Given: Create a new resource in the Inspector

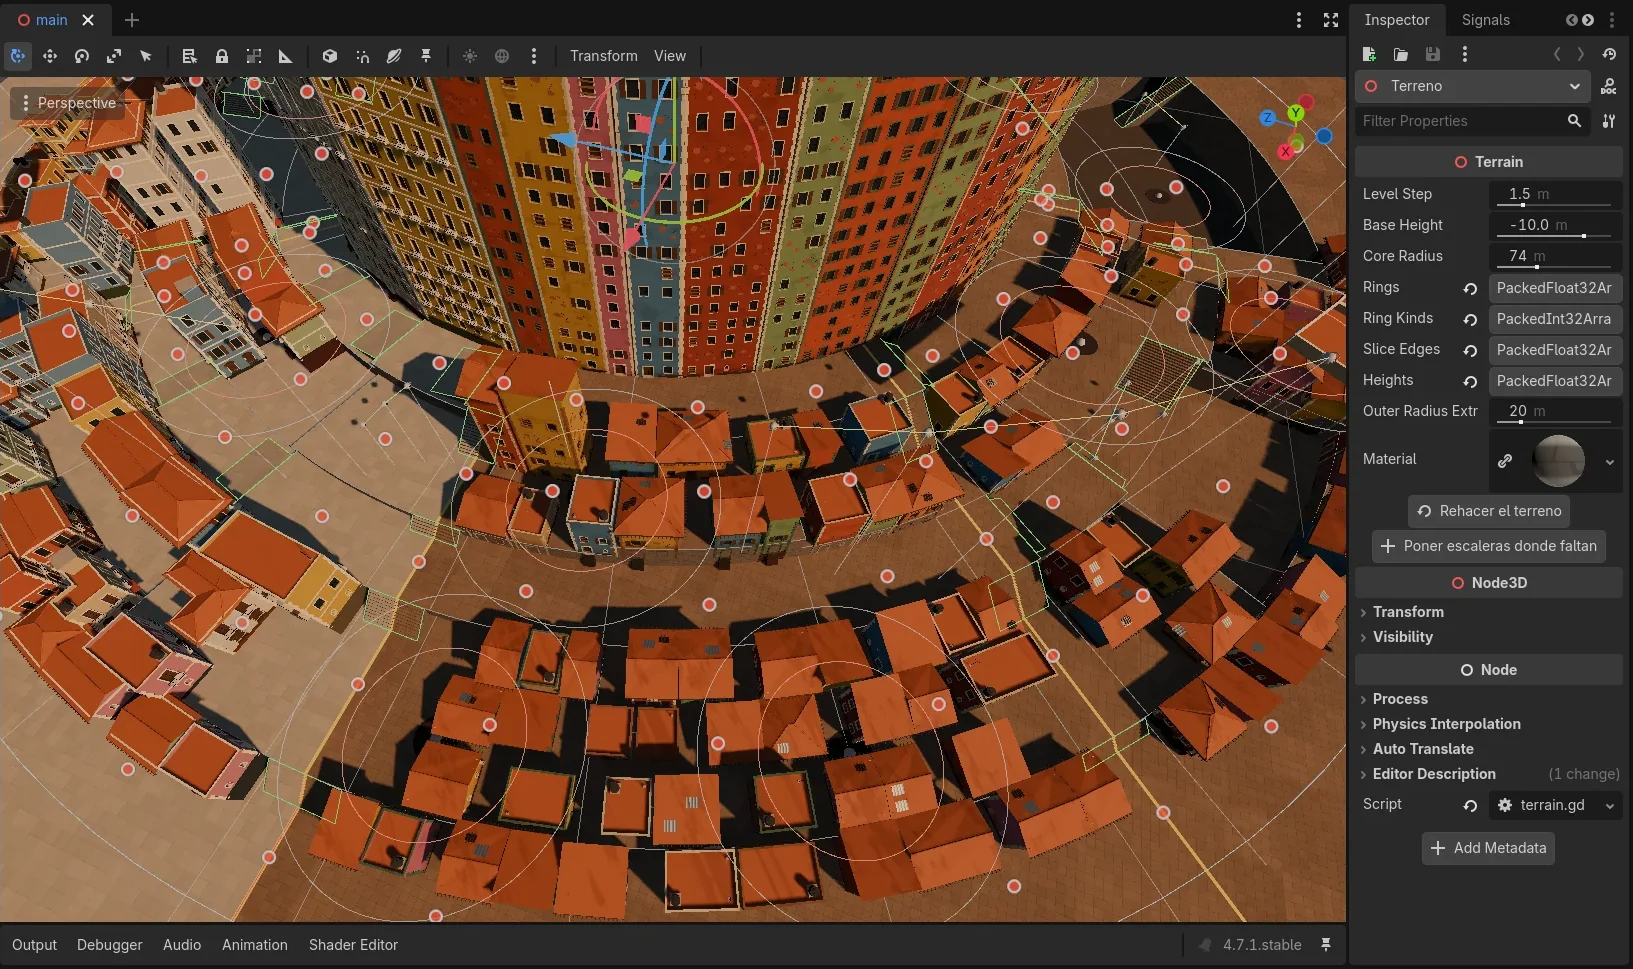Looking at the screenshot, I should 1369,54.
